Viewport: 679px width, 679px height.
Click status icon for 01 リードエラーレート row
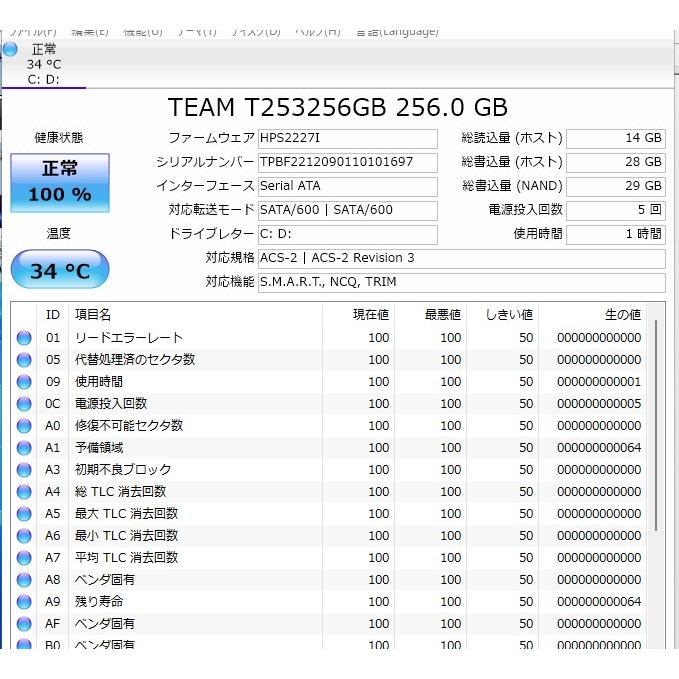[24, 338]
